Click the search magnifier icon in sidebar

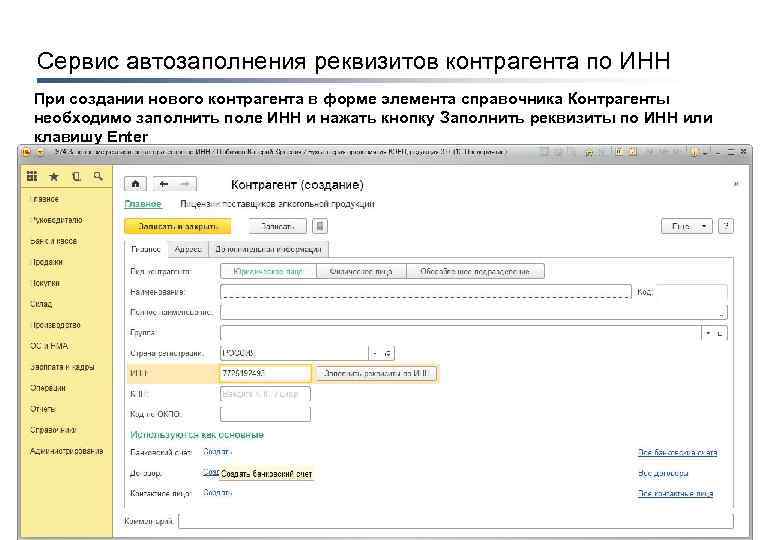tap(98, 177)
